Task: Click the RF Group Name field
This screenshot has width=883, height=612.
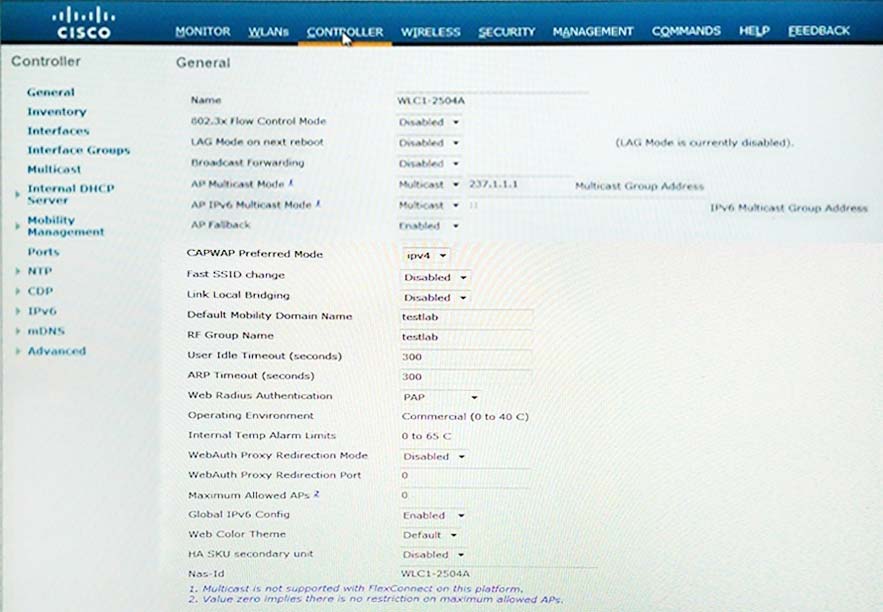Action: coord(466,337)
